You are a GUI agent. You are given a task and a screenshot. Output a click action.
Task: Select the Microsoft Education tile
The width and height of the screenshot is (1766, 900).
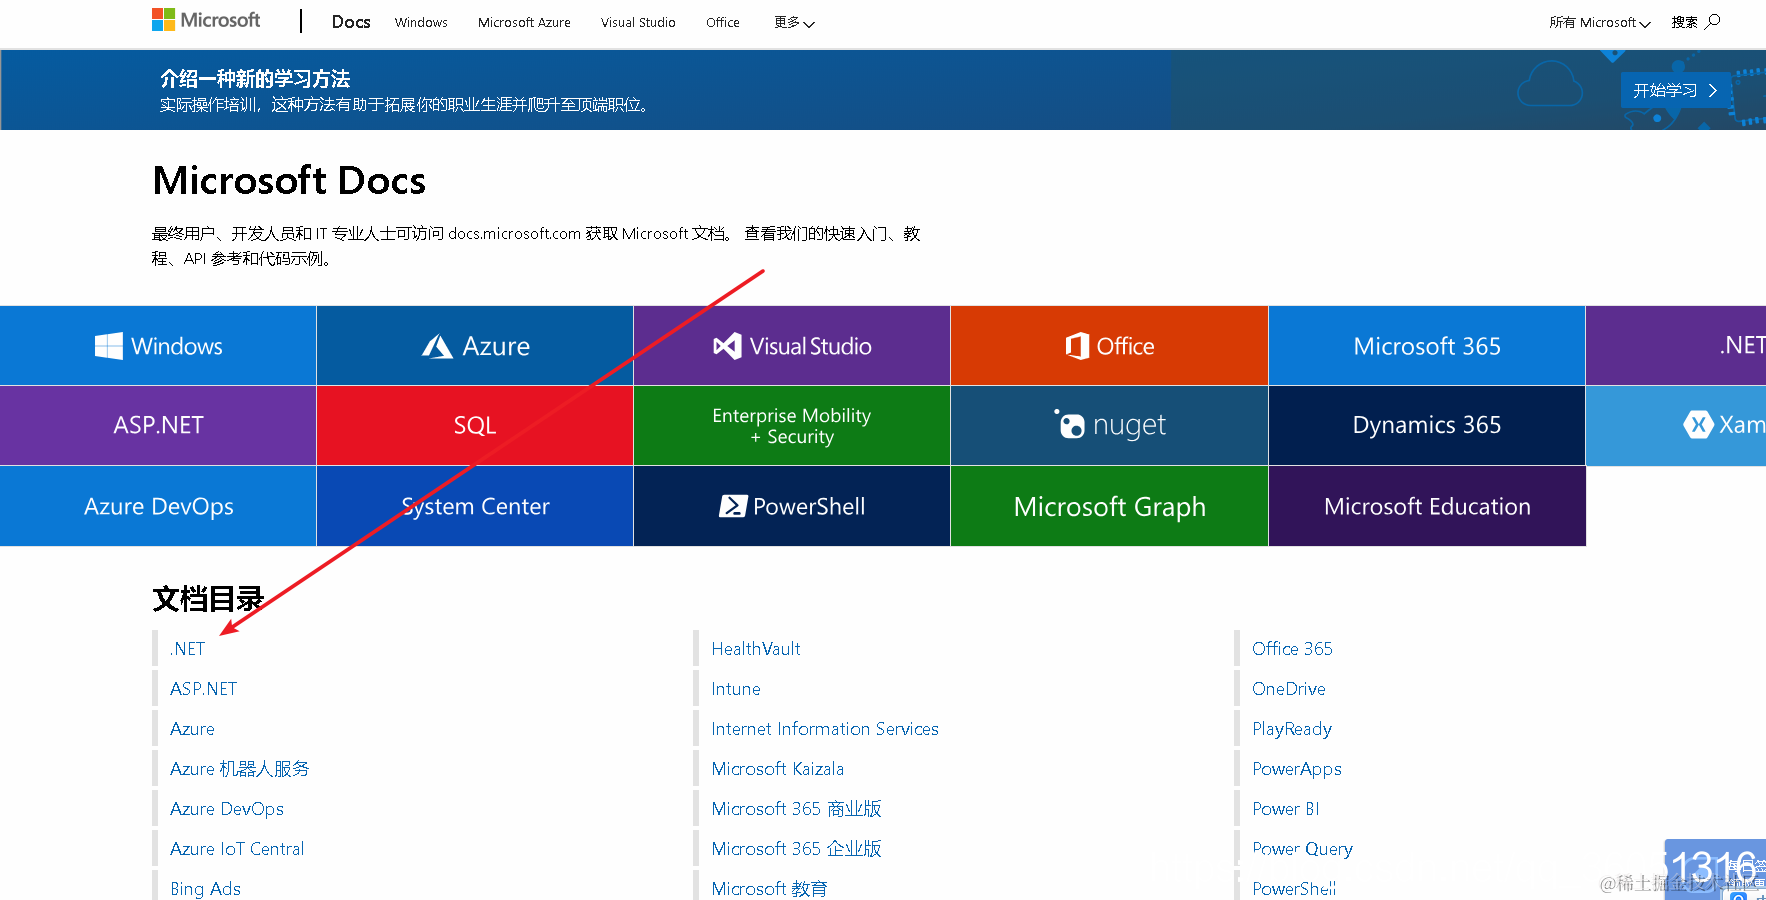pos(1426,506)
